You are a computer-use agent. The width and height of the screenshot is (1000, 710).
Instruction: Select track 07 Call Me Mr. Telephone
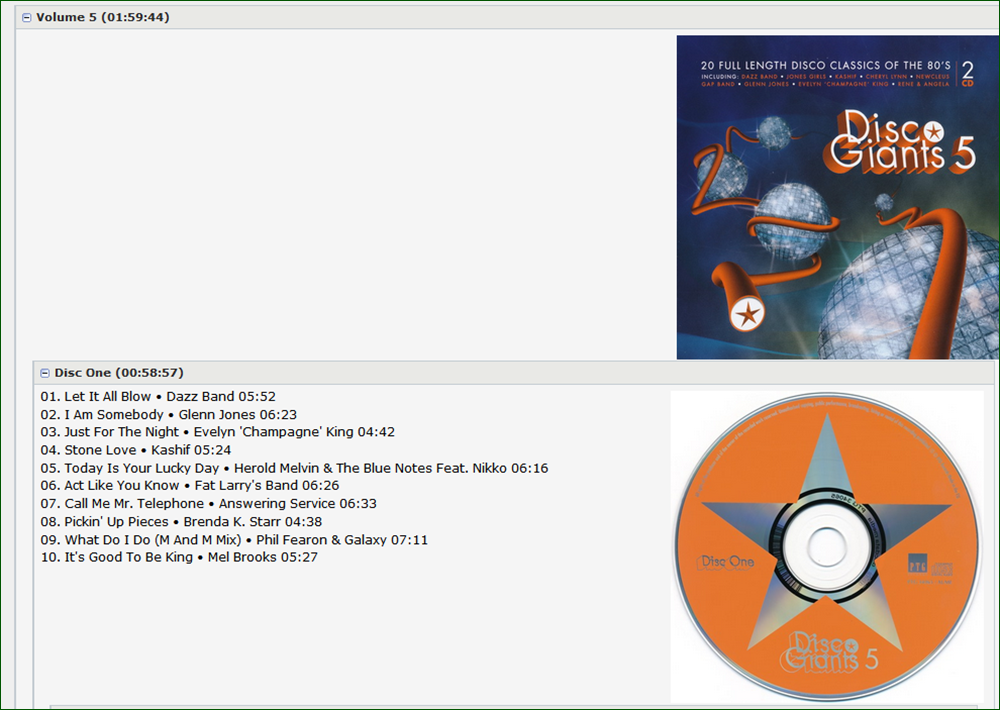coord(209,503)
